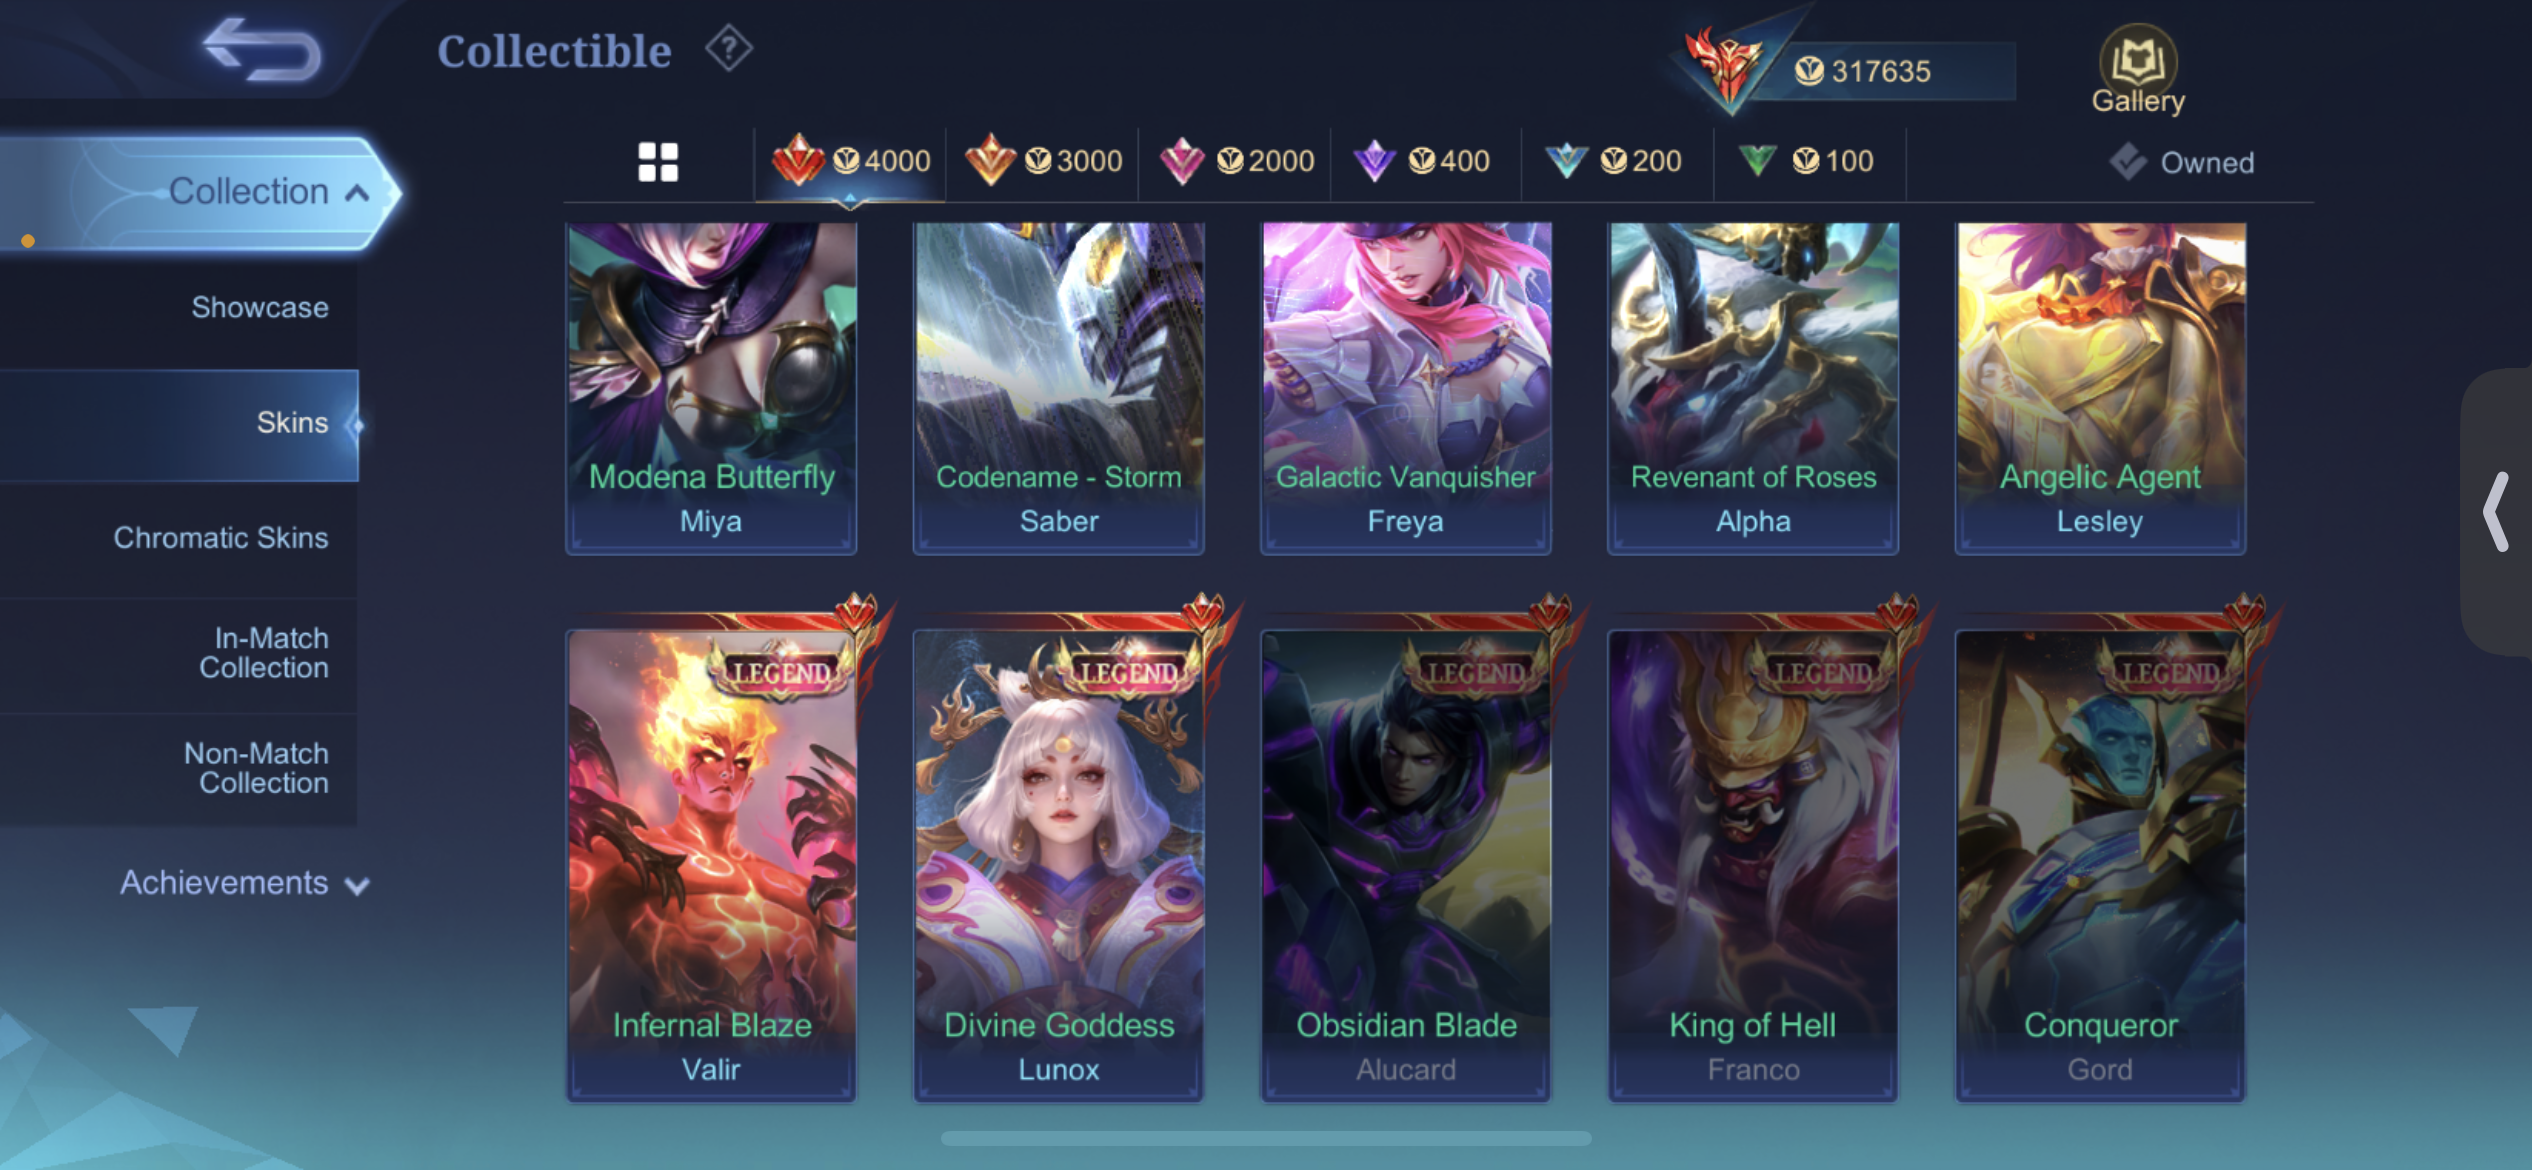Filter by the 400 points purple gem tier
Image resolution: width=2532 pixels, height=1170 pixels.
coord(1422,161)
